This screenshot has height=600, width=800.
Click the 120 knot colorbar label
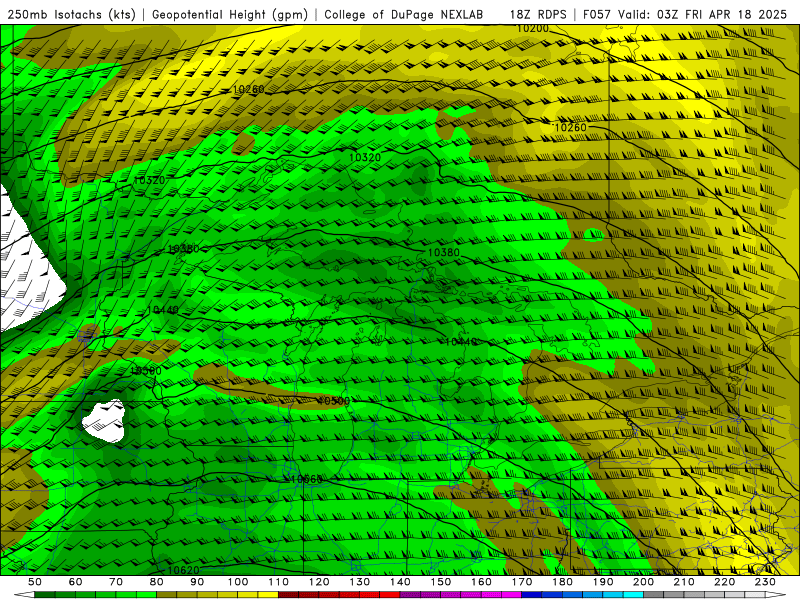coord(319,582)
